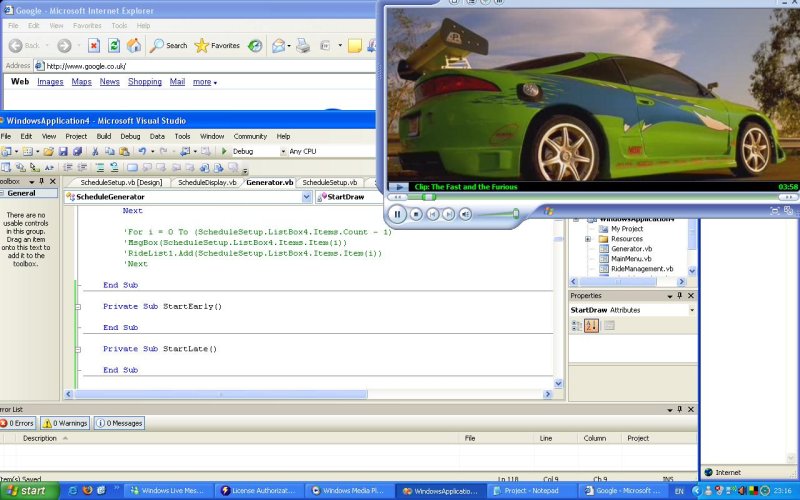This screenshot has width=800, height=500.
Task: Refresh the page in Internet Explorer
Action: point(114,45)
